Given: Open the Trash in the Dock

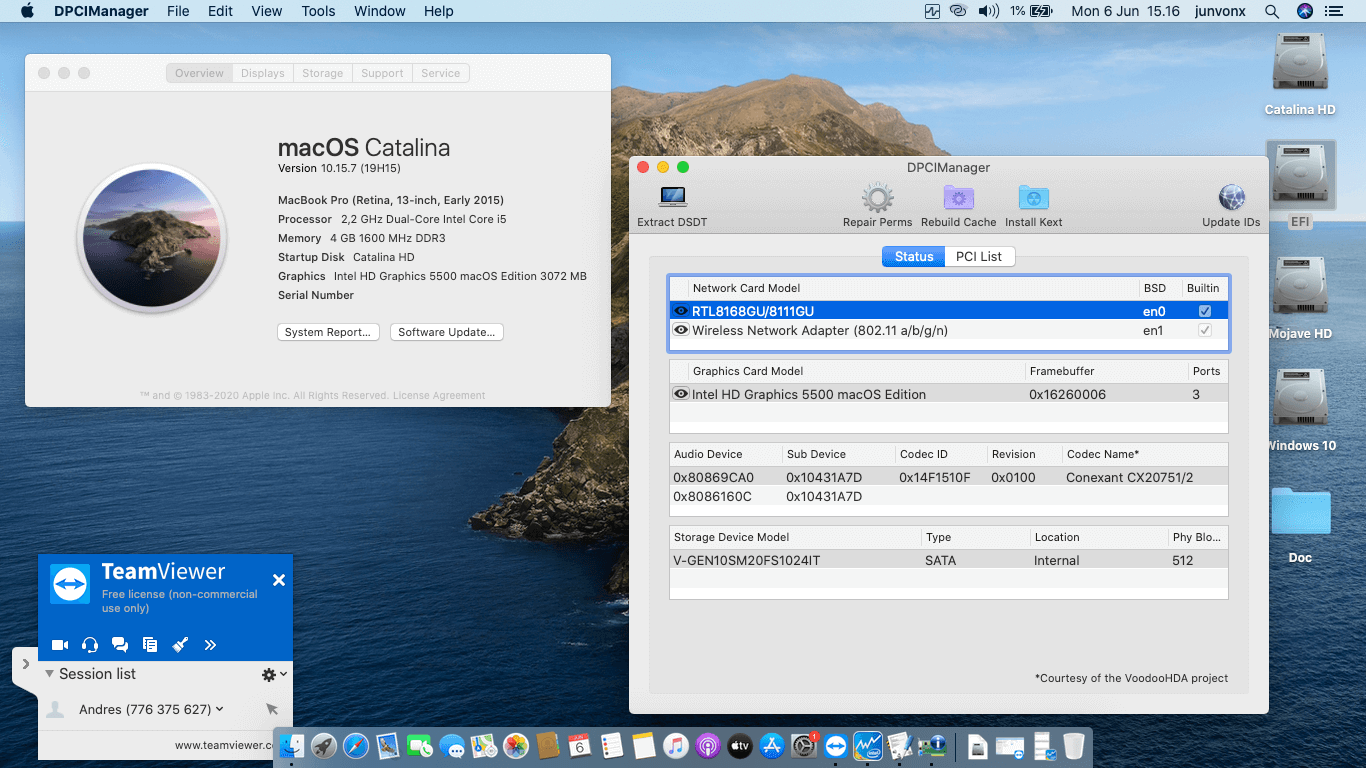Looking at the screenshot, I should [x=1073, y=746].
